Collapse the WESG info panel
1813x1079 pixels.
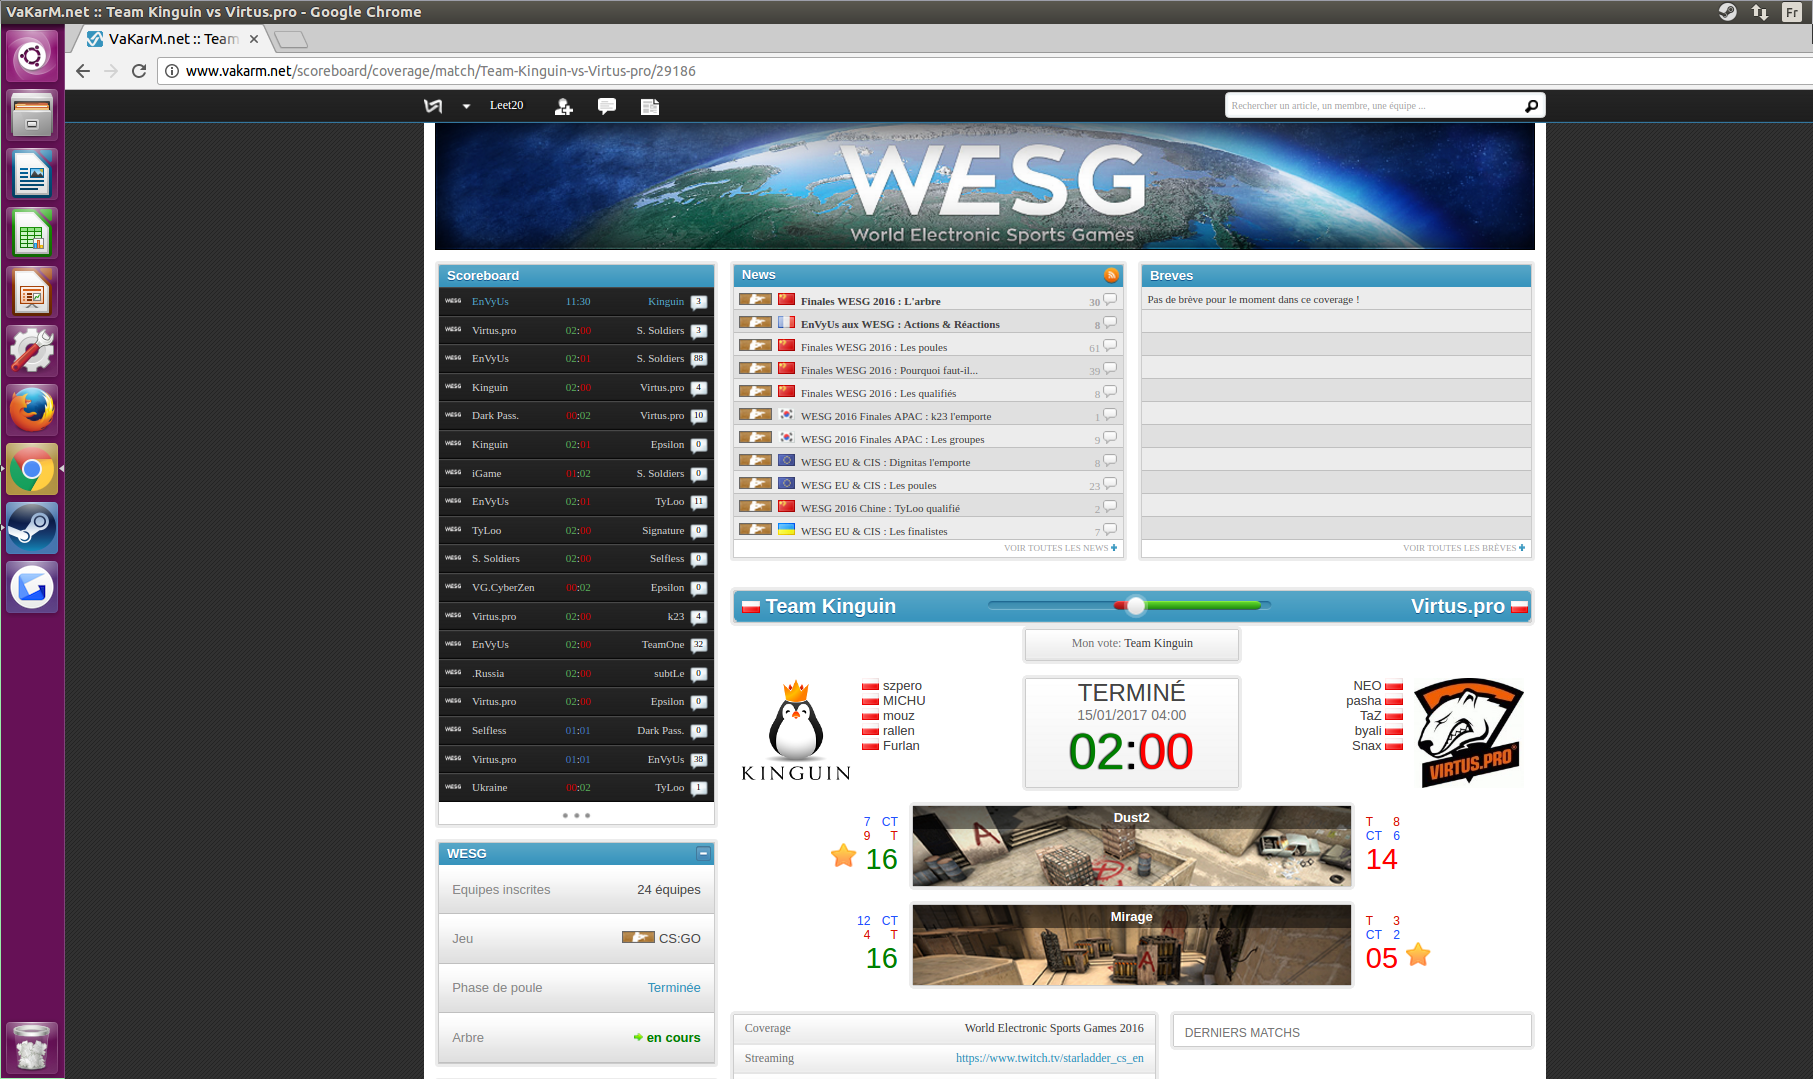tap(703, 853)
